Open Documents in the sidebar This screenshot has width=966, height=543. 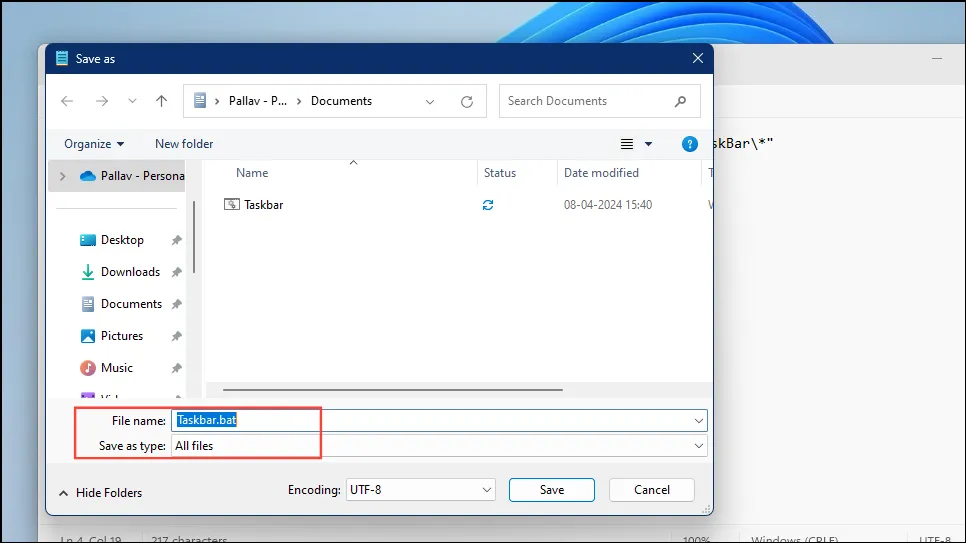[x=121, y=304]
